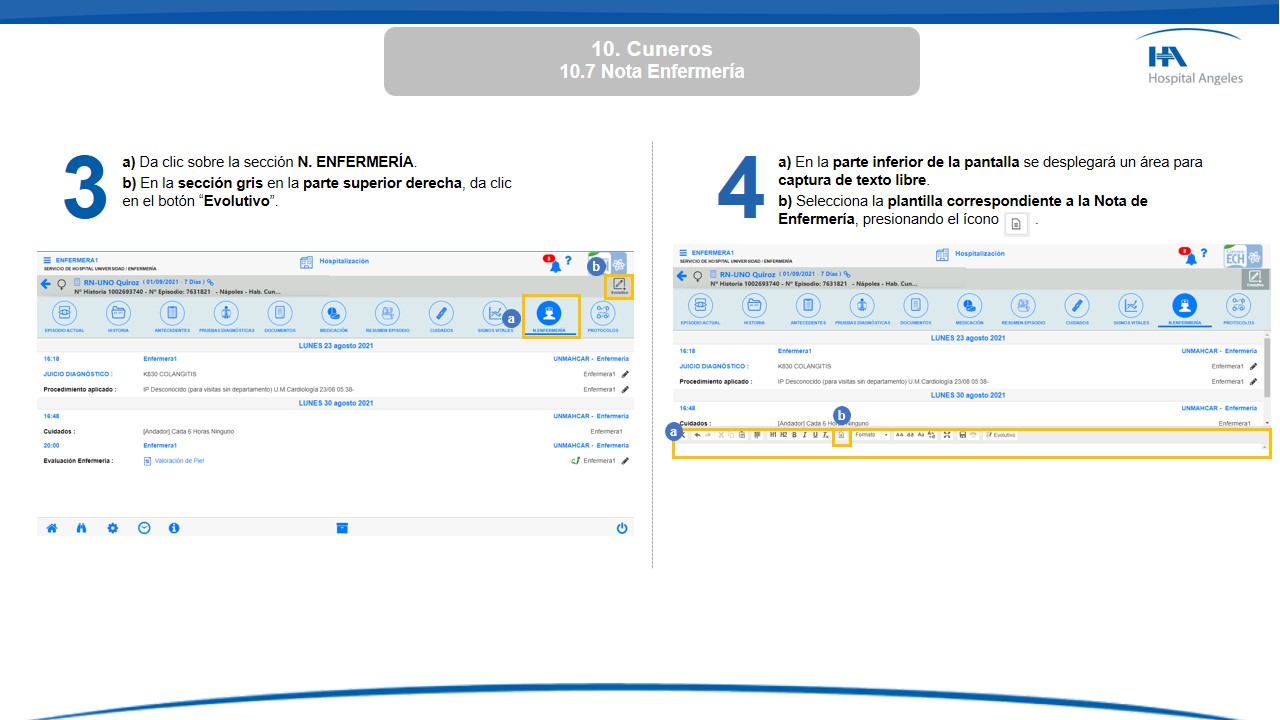Click the save disk icon in editor toolbar
The height and width of the screenshot is (720, 1280).
[962, 435]
